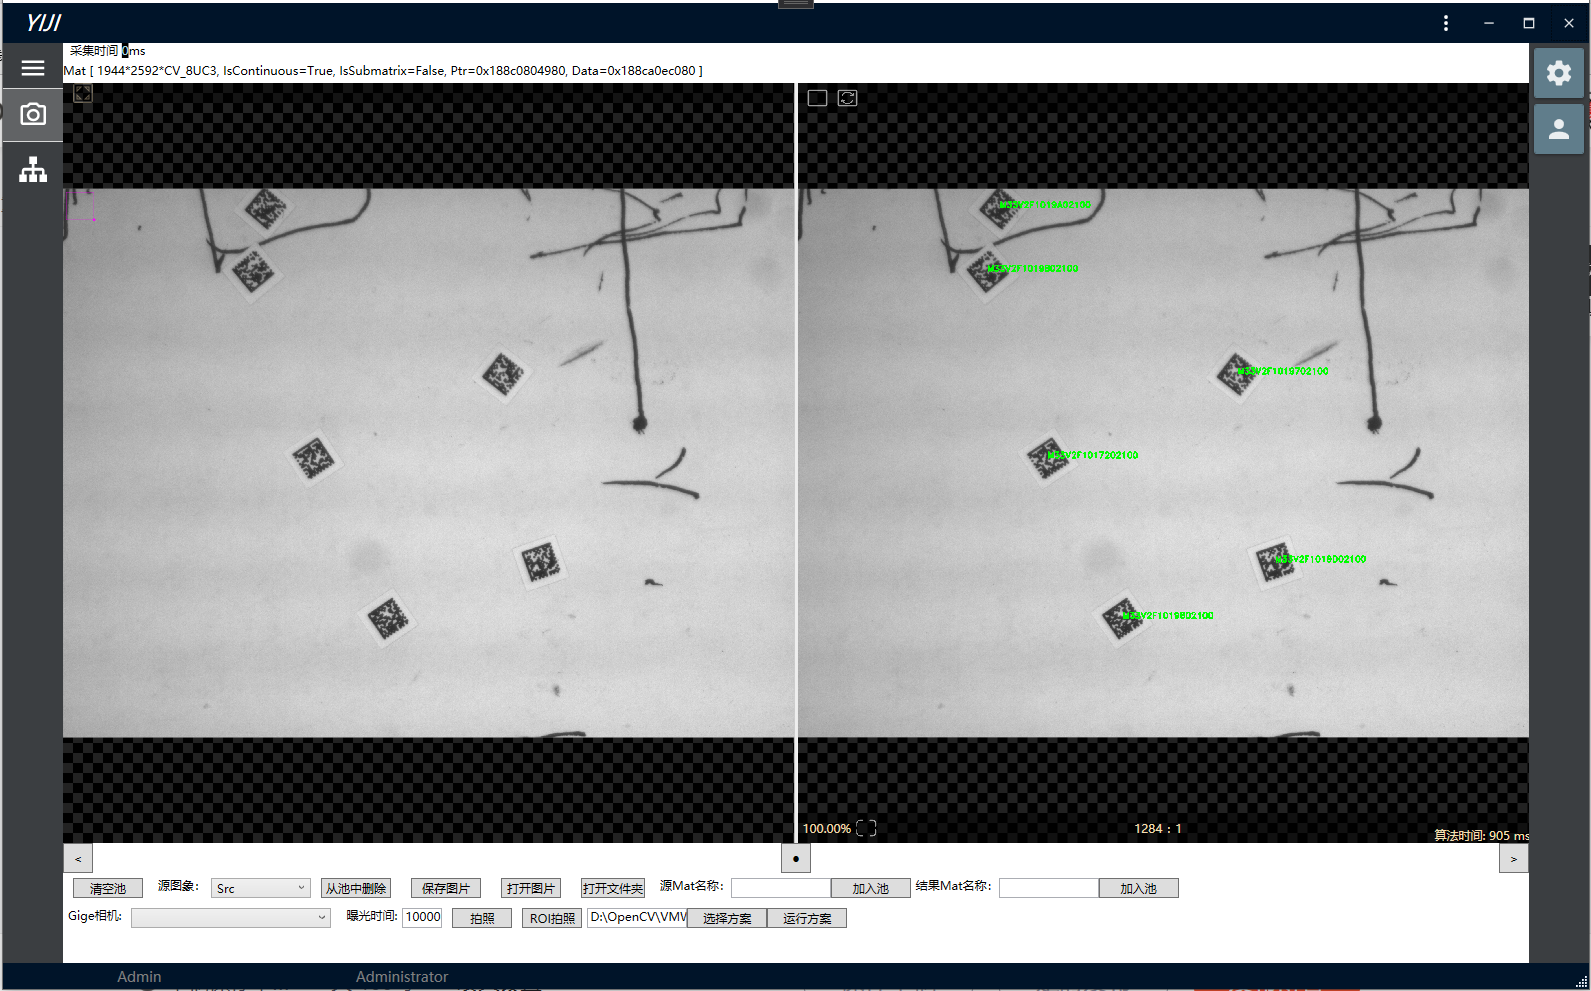Click the 拍照 capture button

[482, 918]
